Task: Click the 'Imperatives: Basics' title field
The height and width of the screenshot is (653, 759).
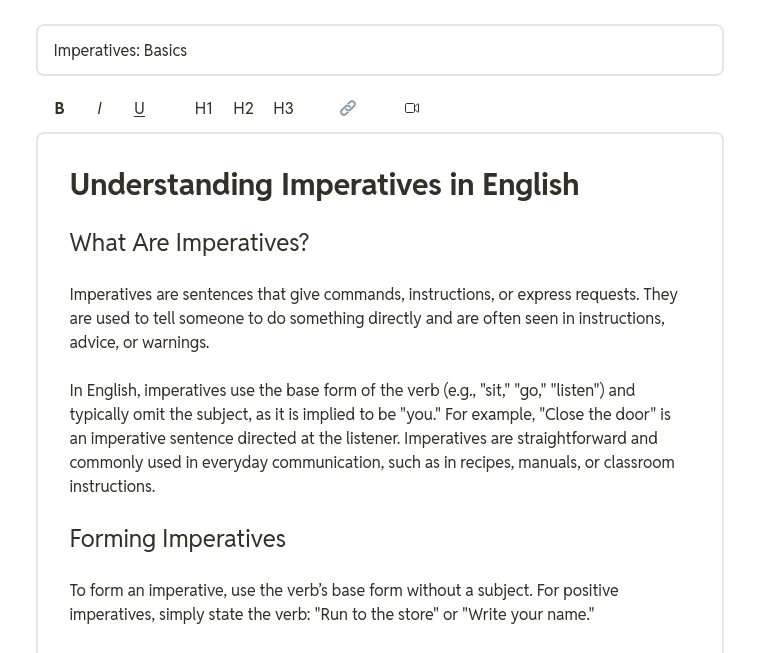Action: 380,50
